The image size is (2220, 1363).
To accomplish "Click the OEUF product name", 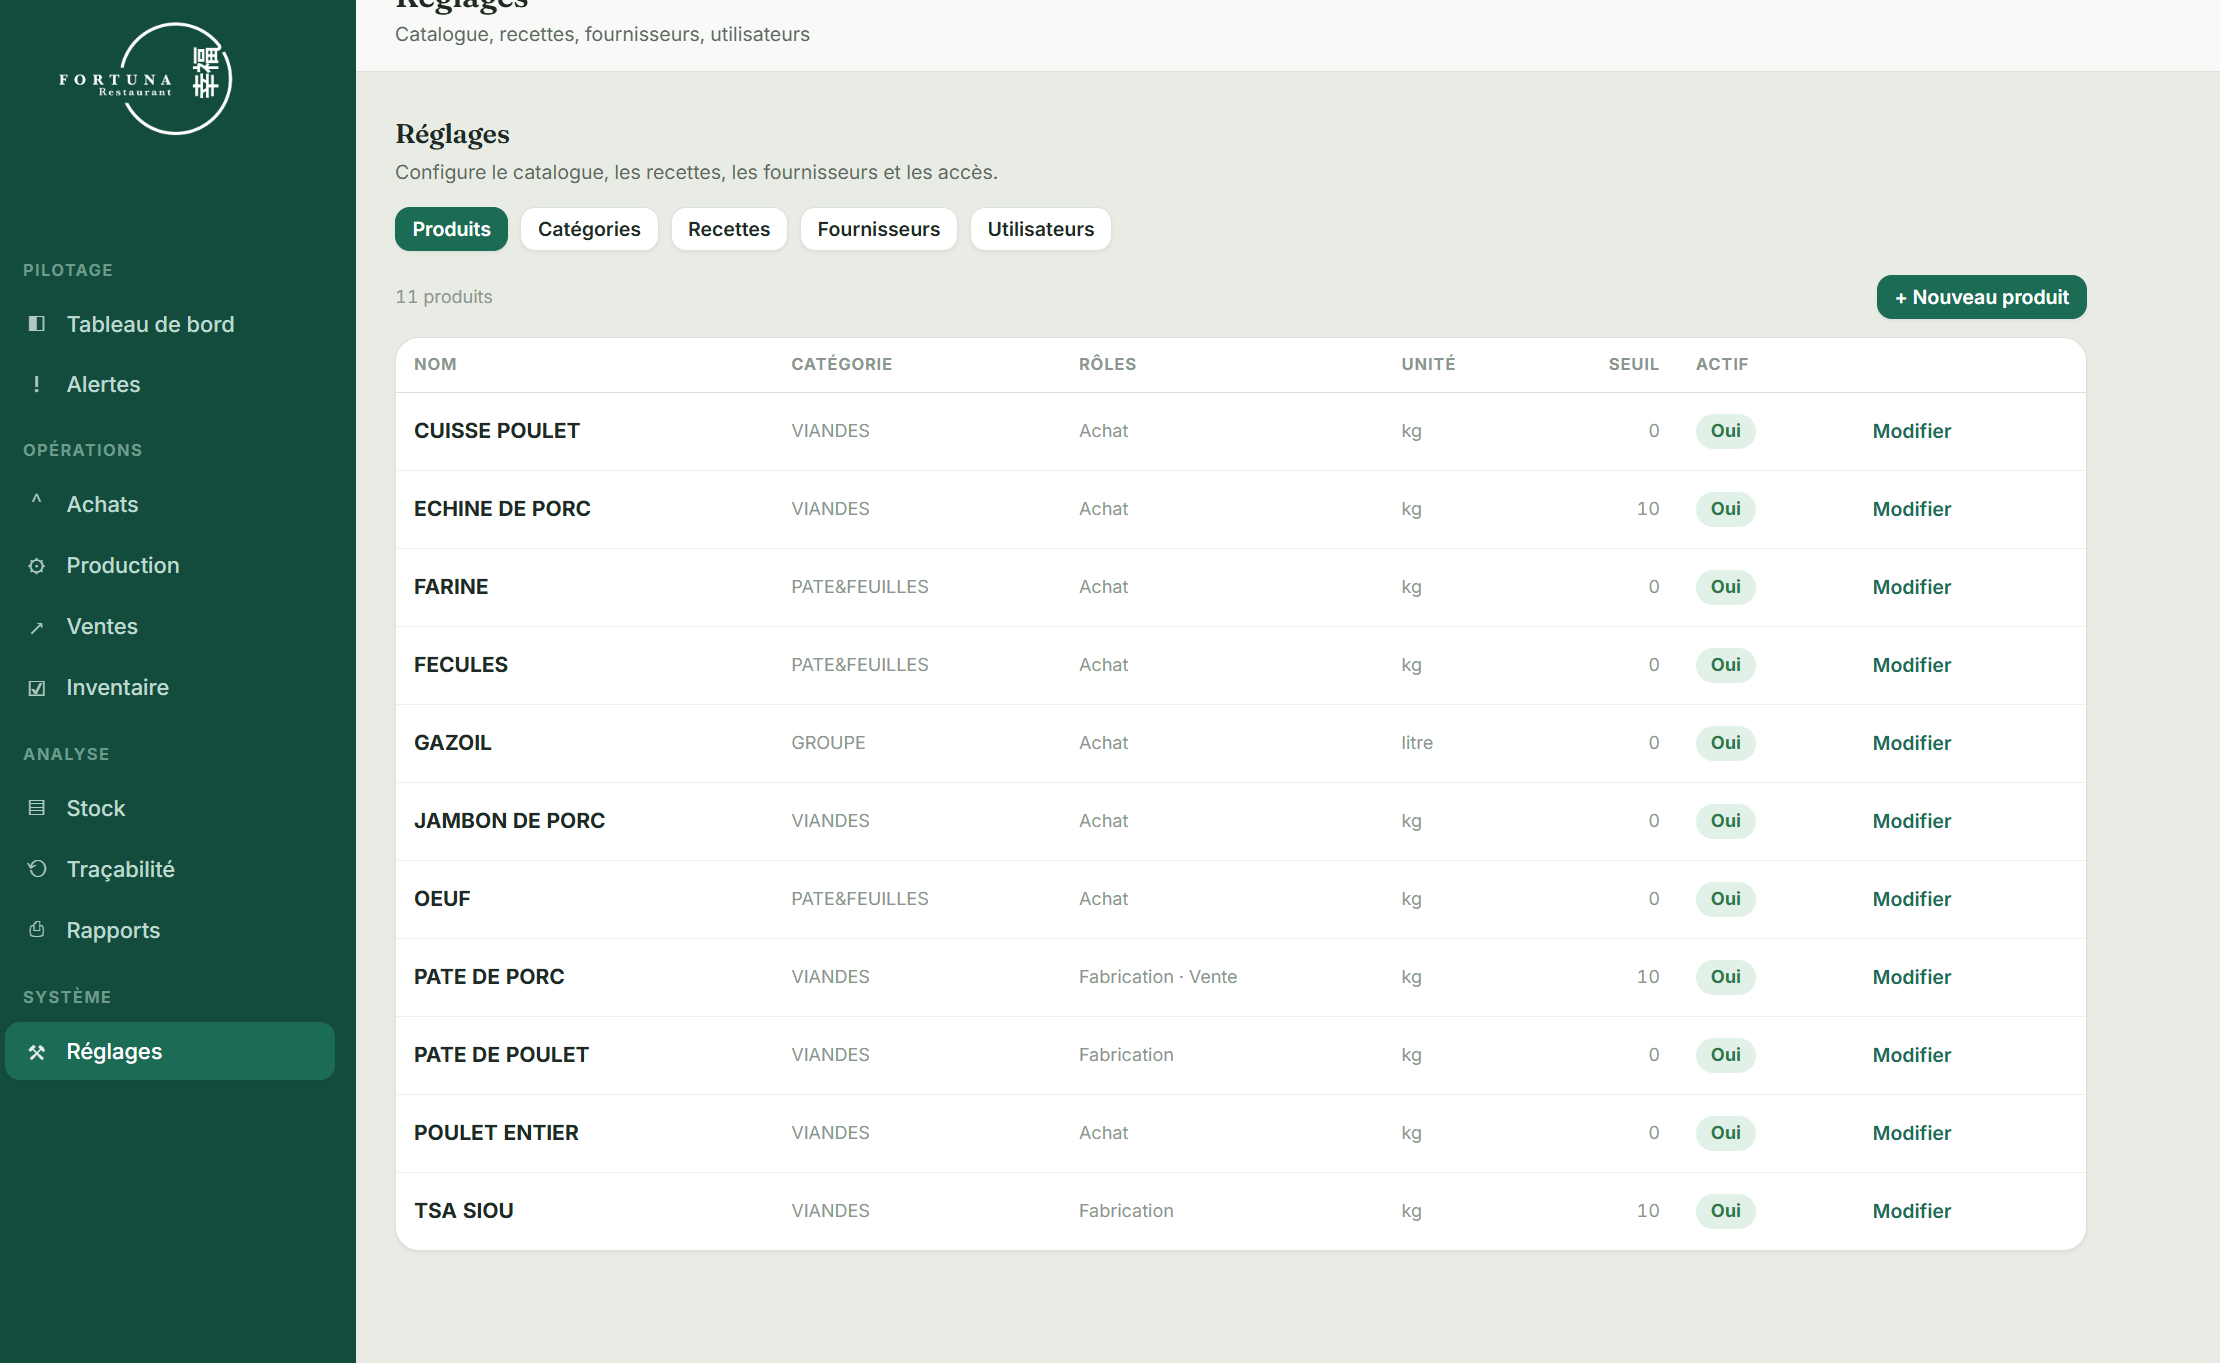I will [442, 899].
